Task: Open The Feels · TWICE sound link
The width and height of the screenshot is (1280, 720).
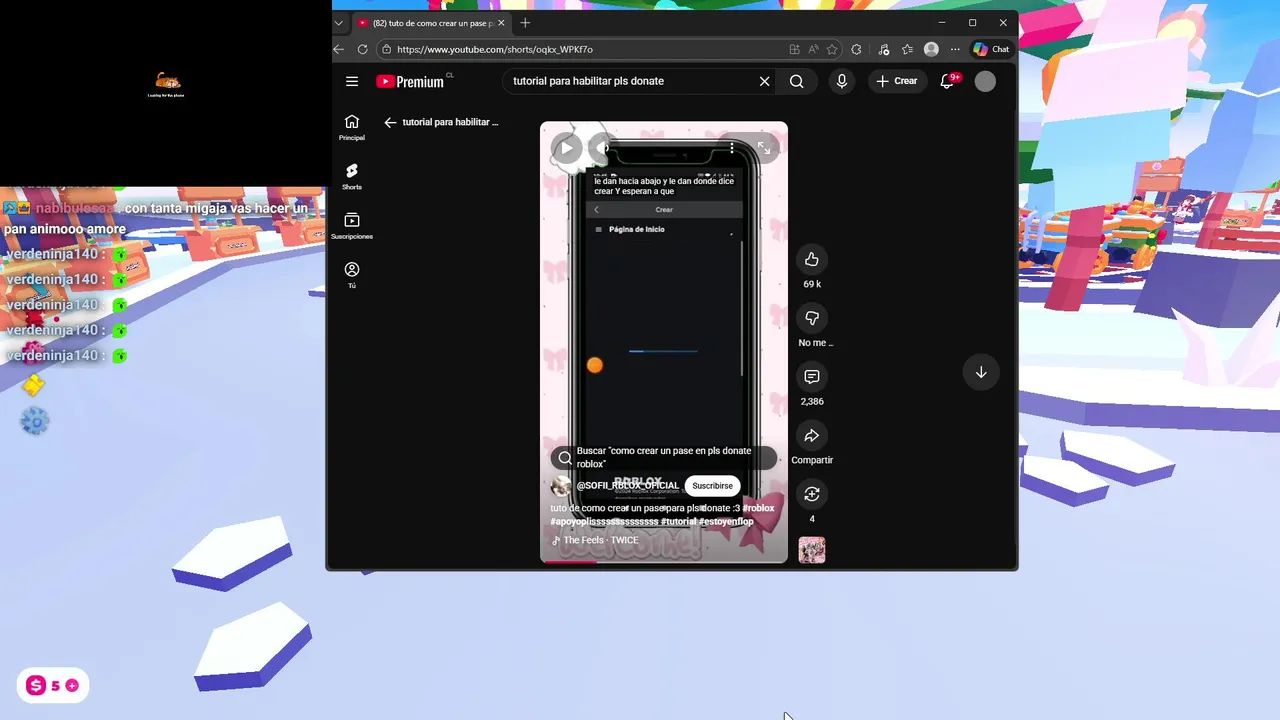Action: pyautogui.click(x=595, y=540)
